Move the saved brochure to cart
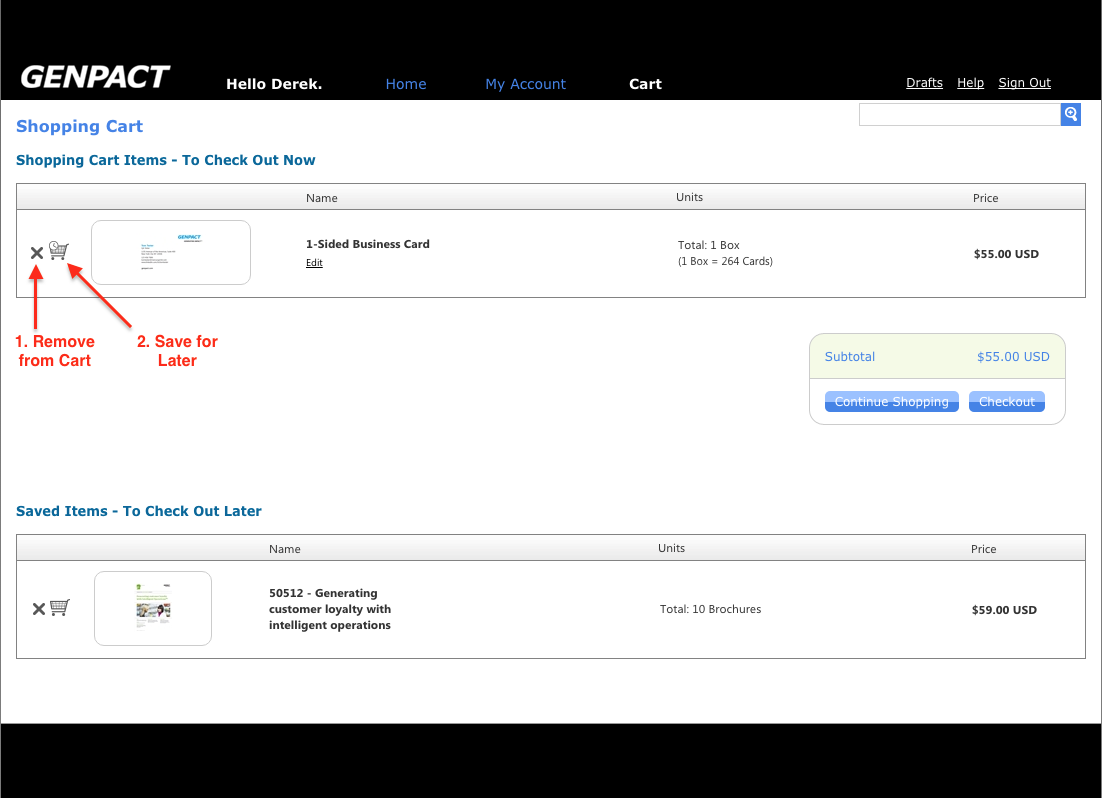This screenshot has width=1102, height=798. (60, 607)
